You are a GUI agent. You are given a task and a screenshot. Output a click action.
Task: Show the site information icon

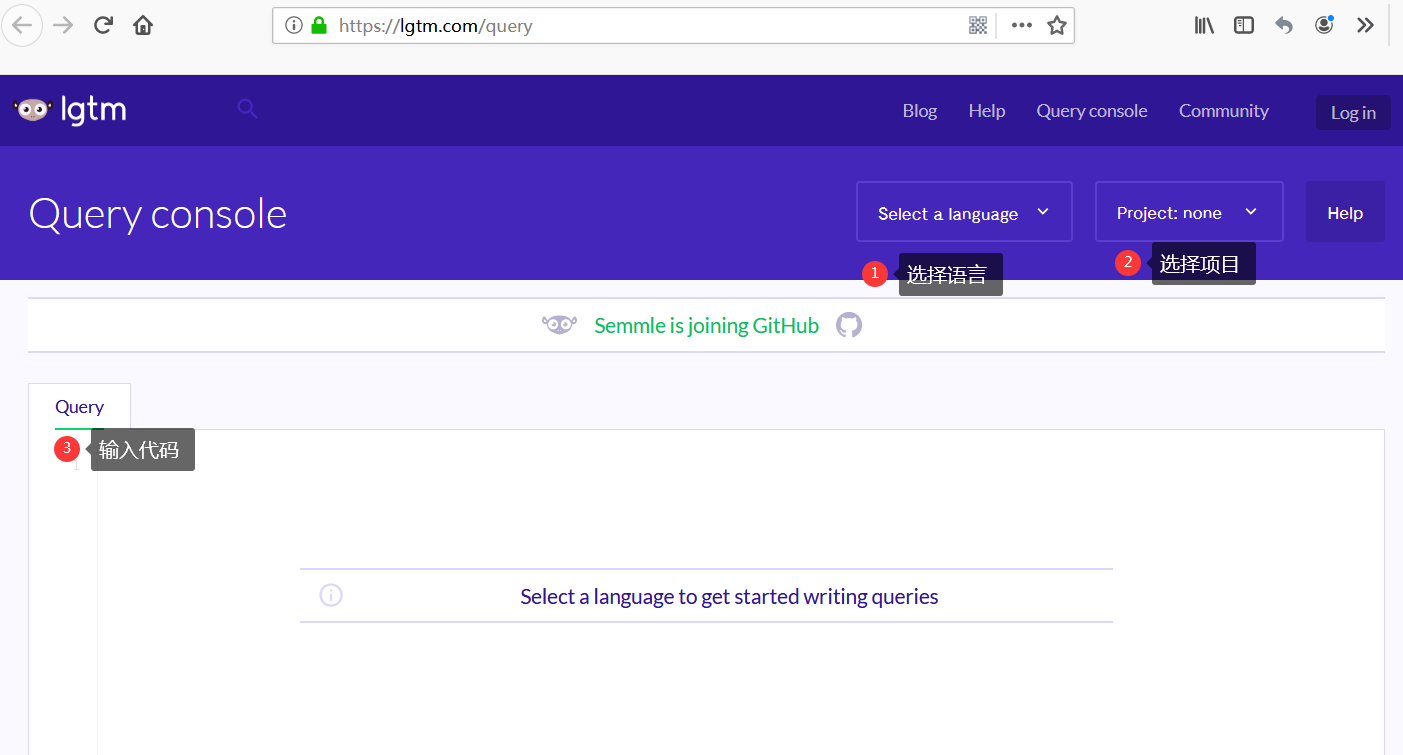293,26
